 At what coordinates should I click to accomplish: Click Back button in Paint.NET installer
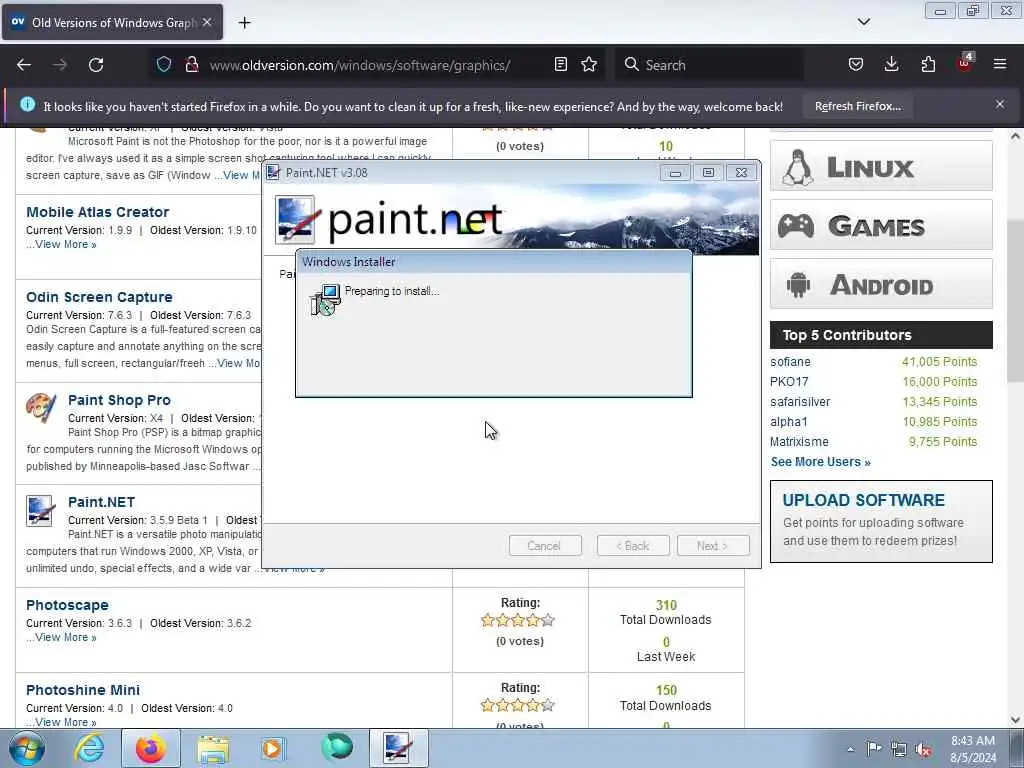(633, 546)
